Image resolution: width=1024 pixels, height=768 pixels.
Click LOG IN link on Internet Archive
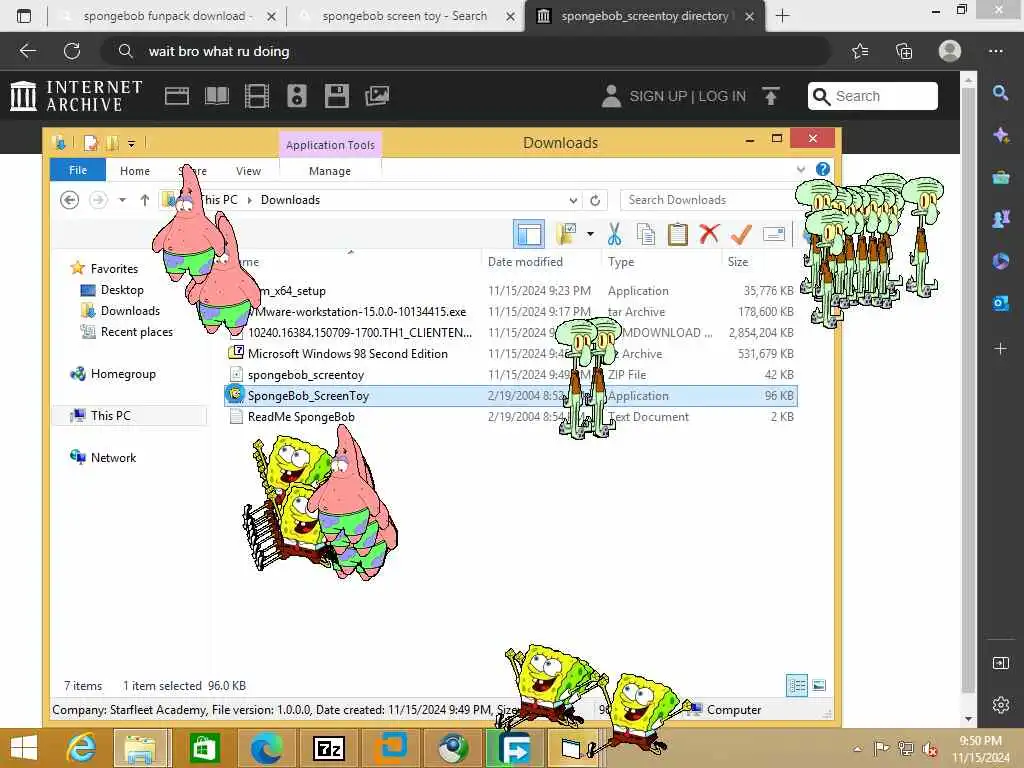(722, 96)
